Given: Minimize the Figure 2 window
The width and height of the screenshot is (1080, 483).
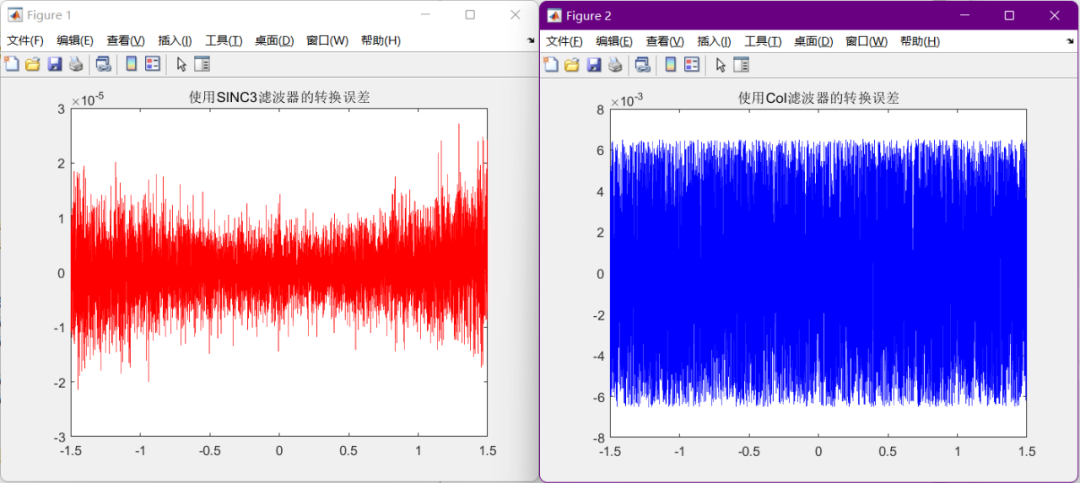Looking at the screenshot, I should tap(966, 15).
